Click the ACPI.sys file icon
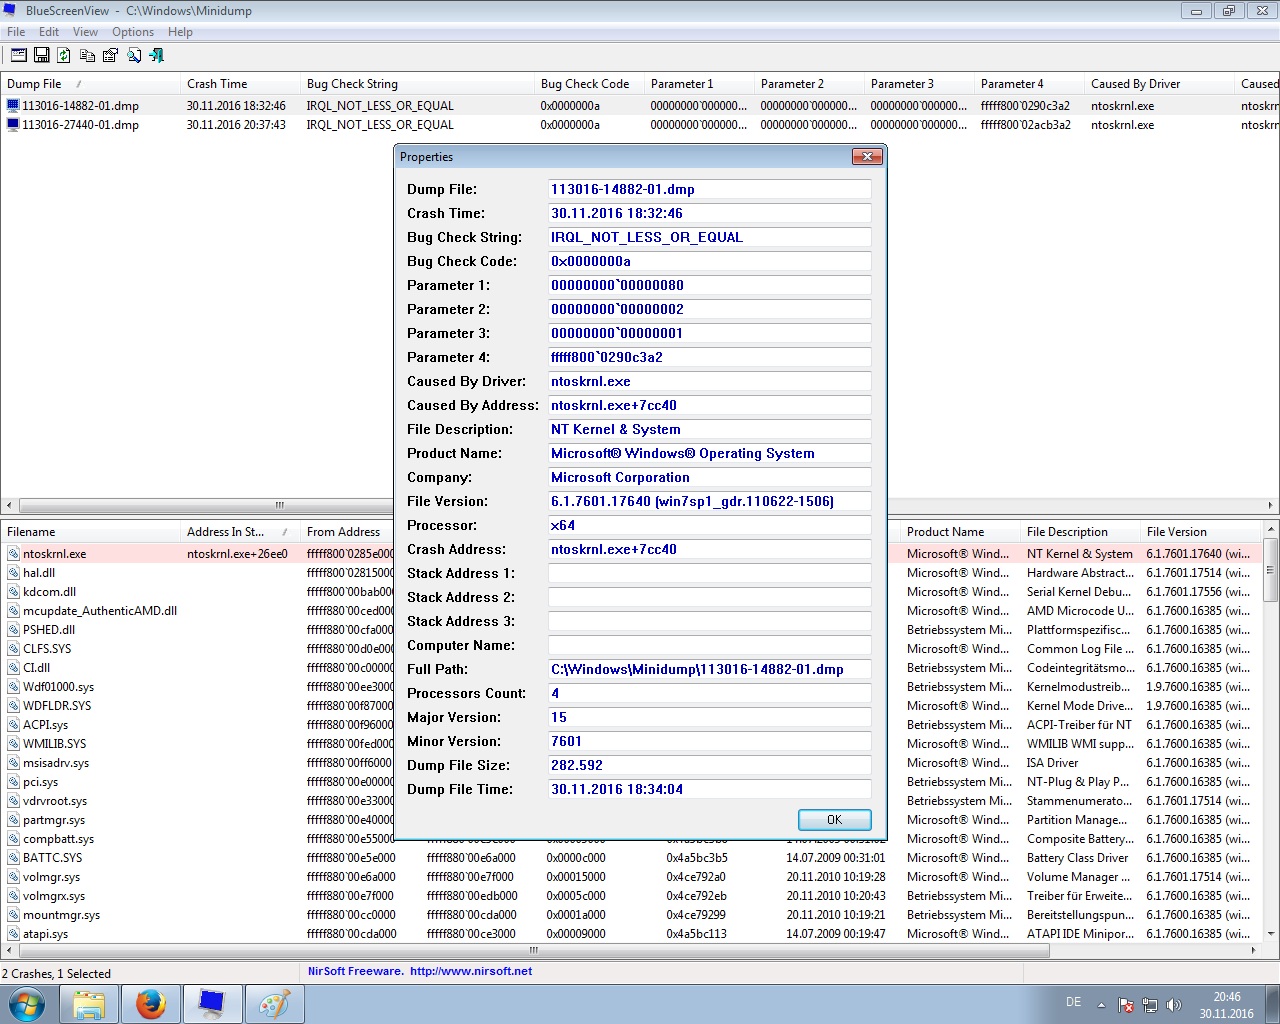The height and width of the screenshot is (1024, 1280). point(14,725)
